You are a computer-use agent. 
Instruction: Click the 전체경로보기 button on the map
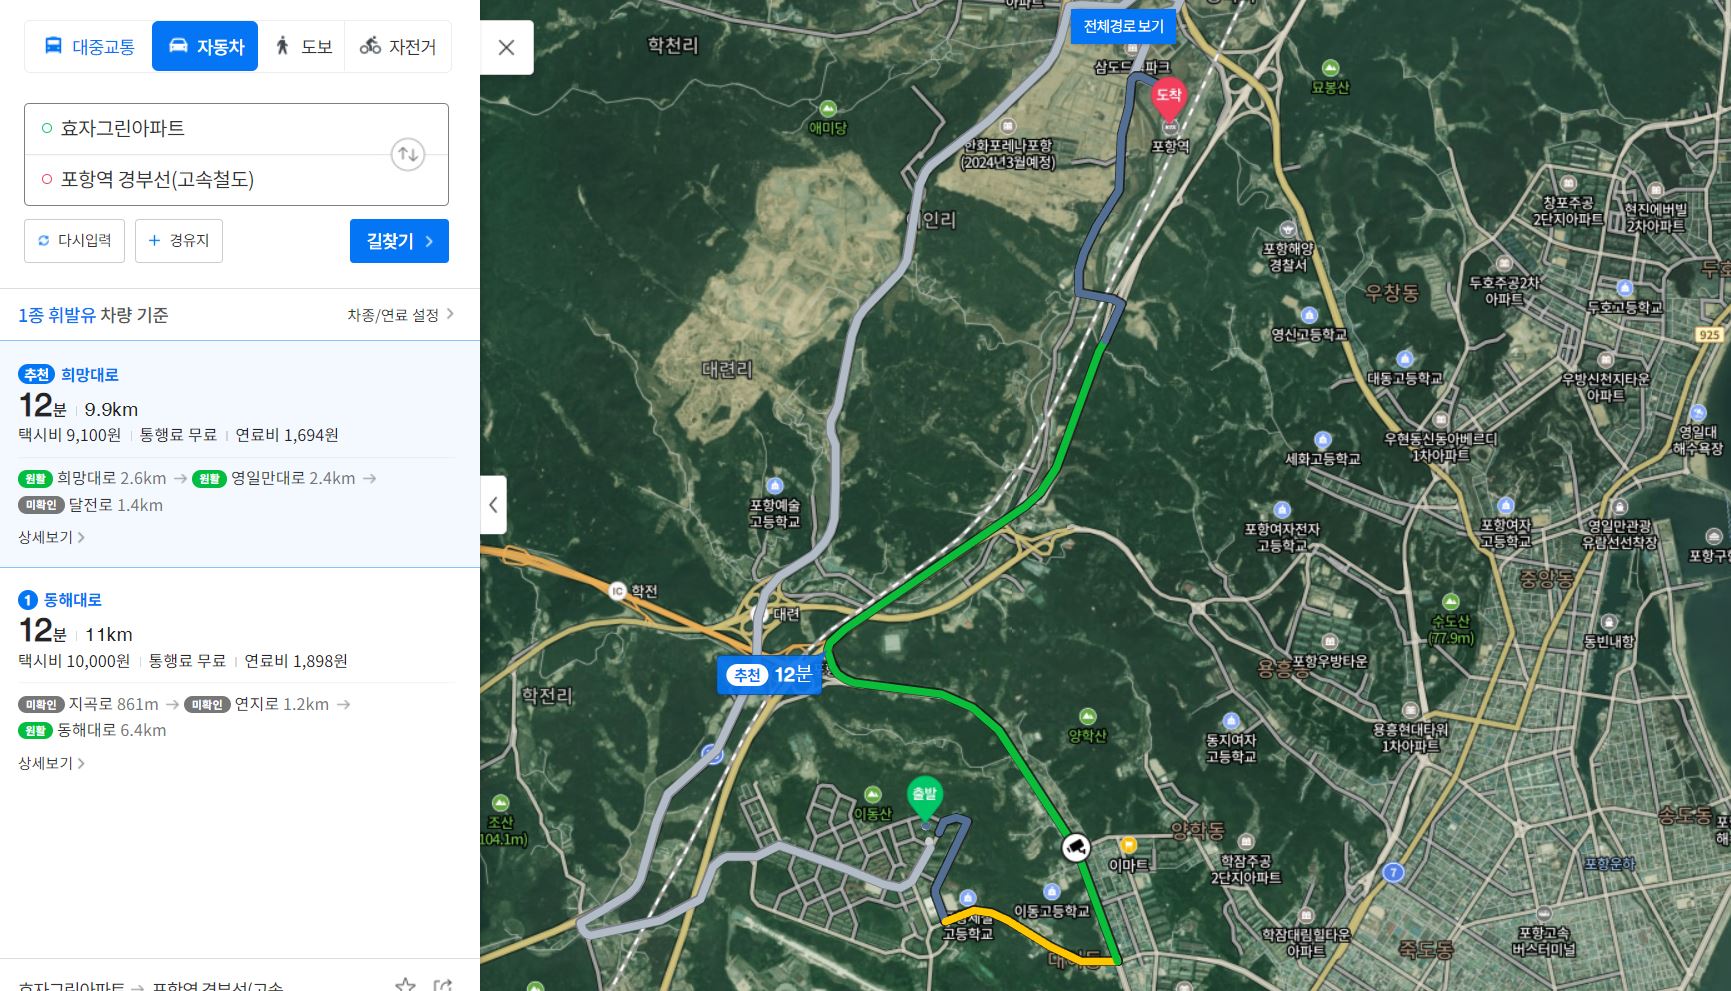coord(1123,26)
